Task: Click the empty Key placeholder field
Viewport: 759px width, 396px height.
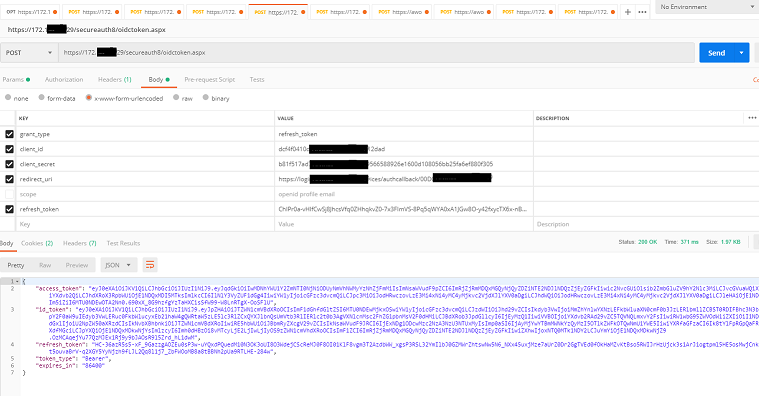Action: pos(145,224)
